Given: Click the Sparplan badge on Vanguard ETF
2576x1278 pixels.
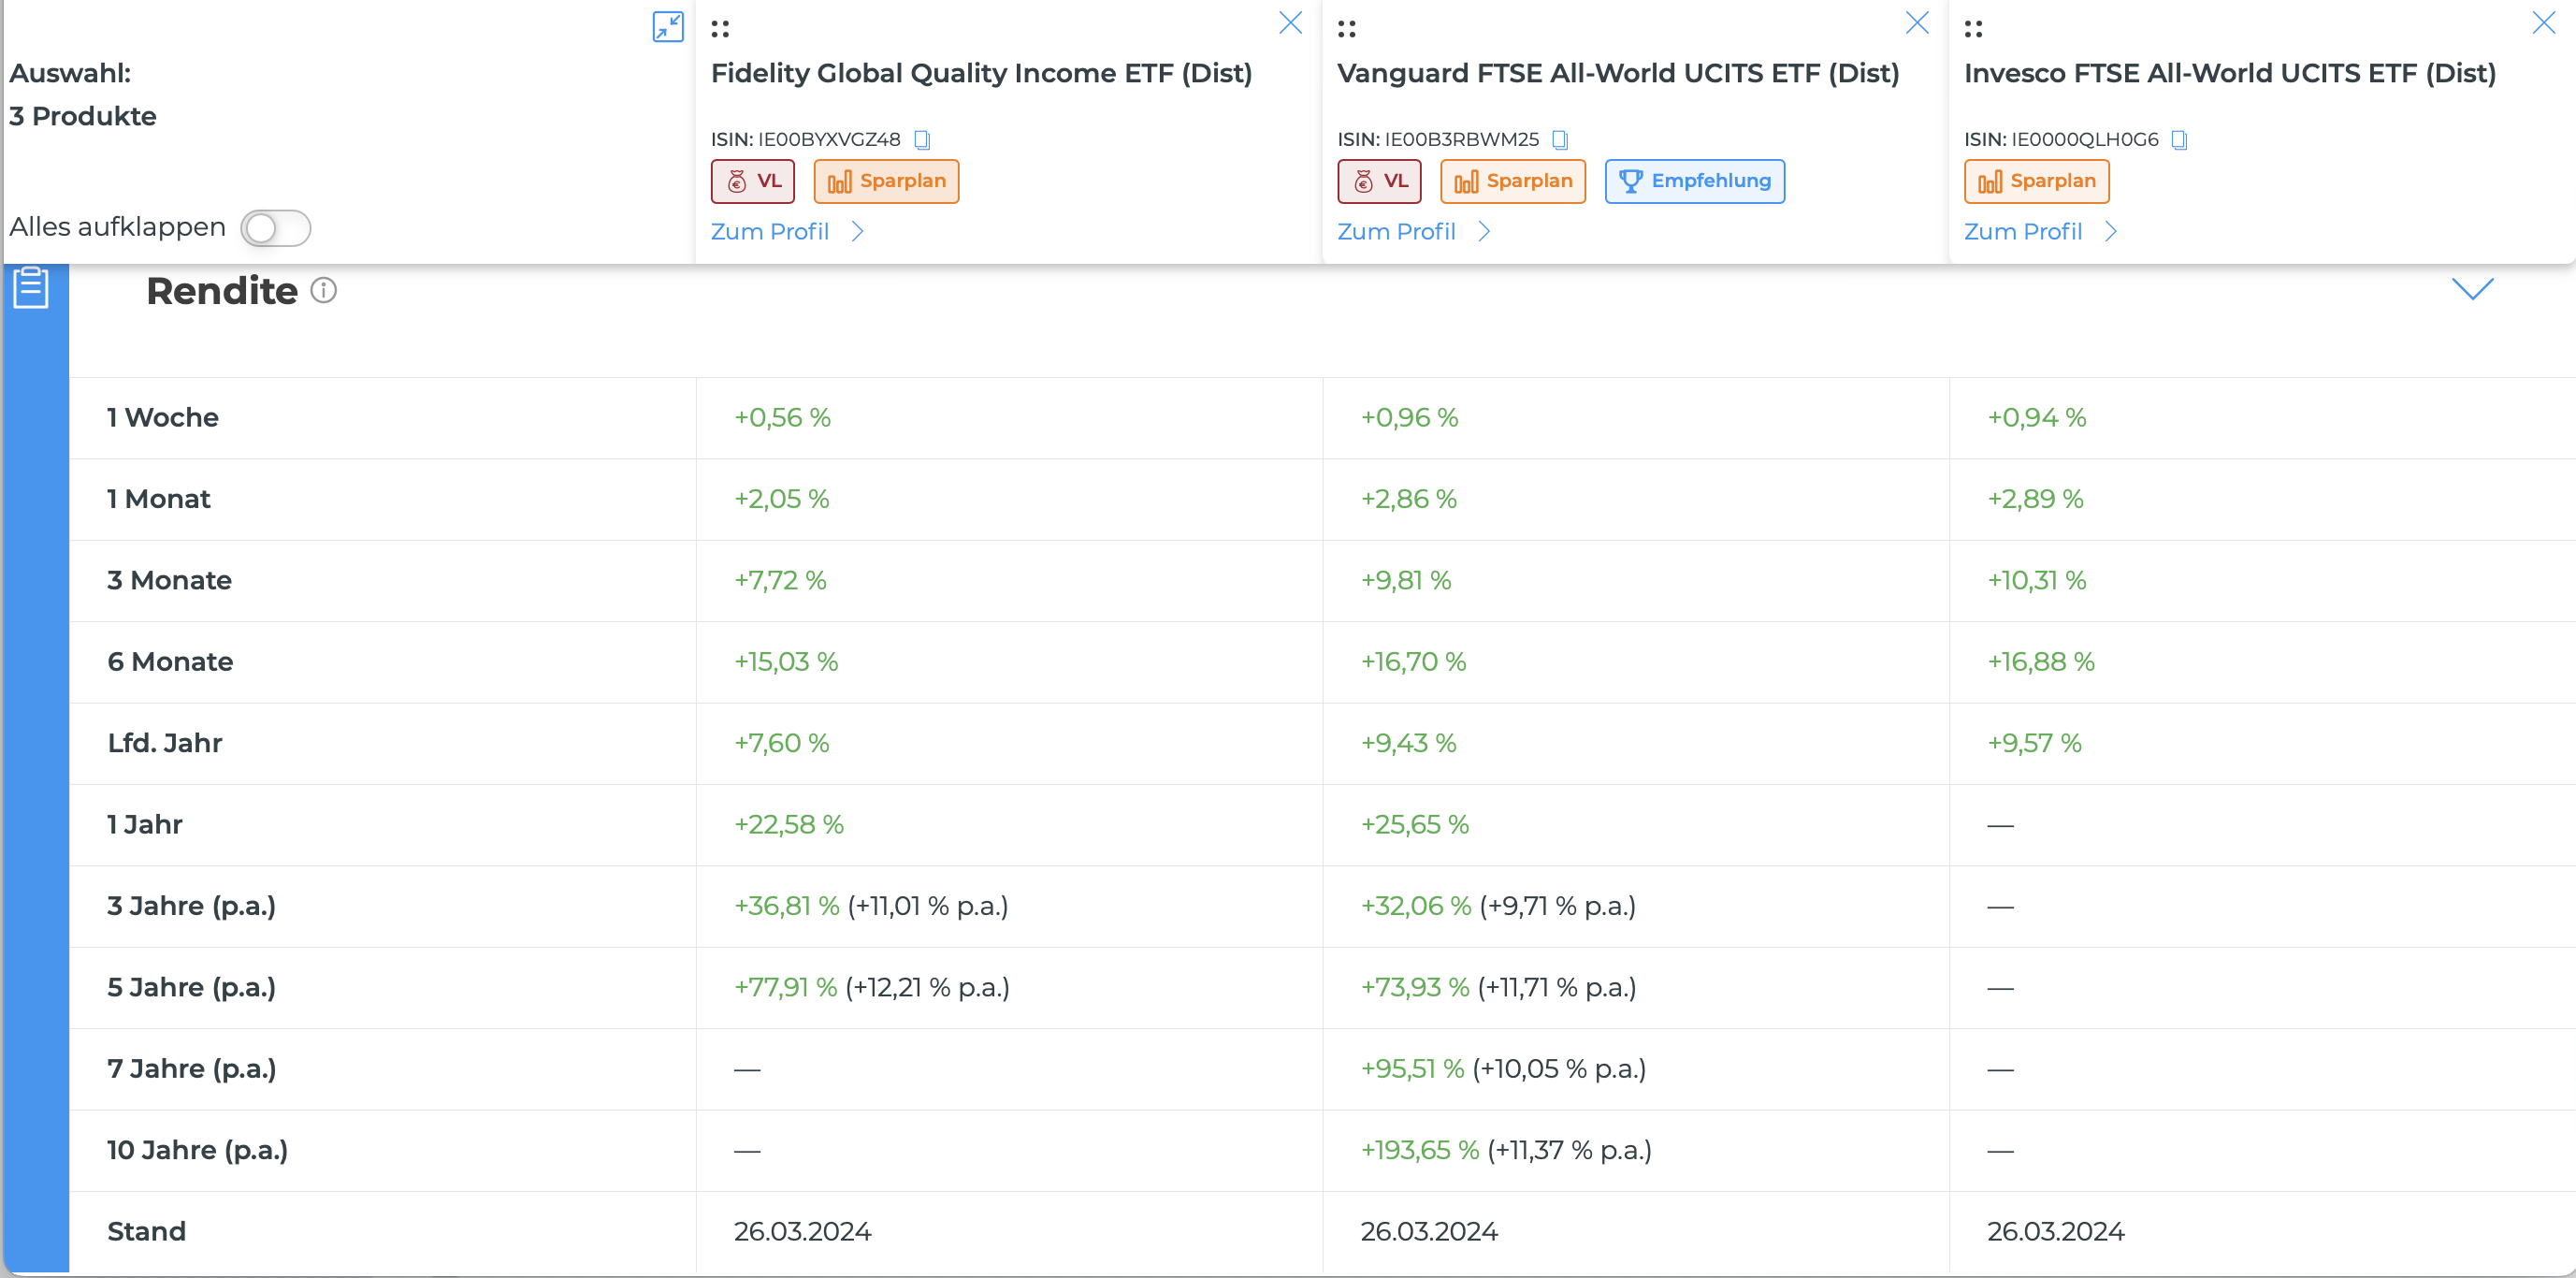Looking at the screenshot, I should [1512, 181].
